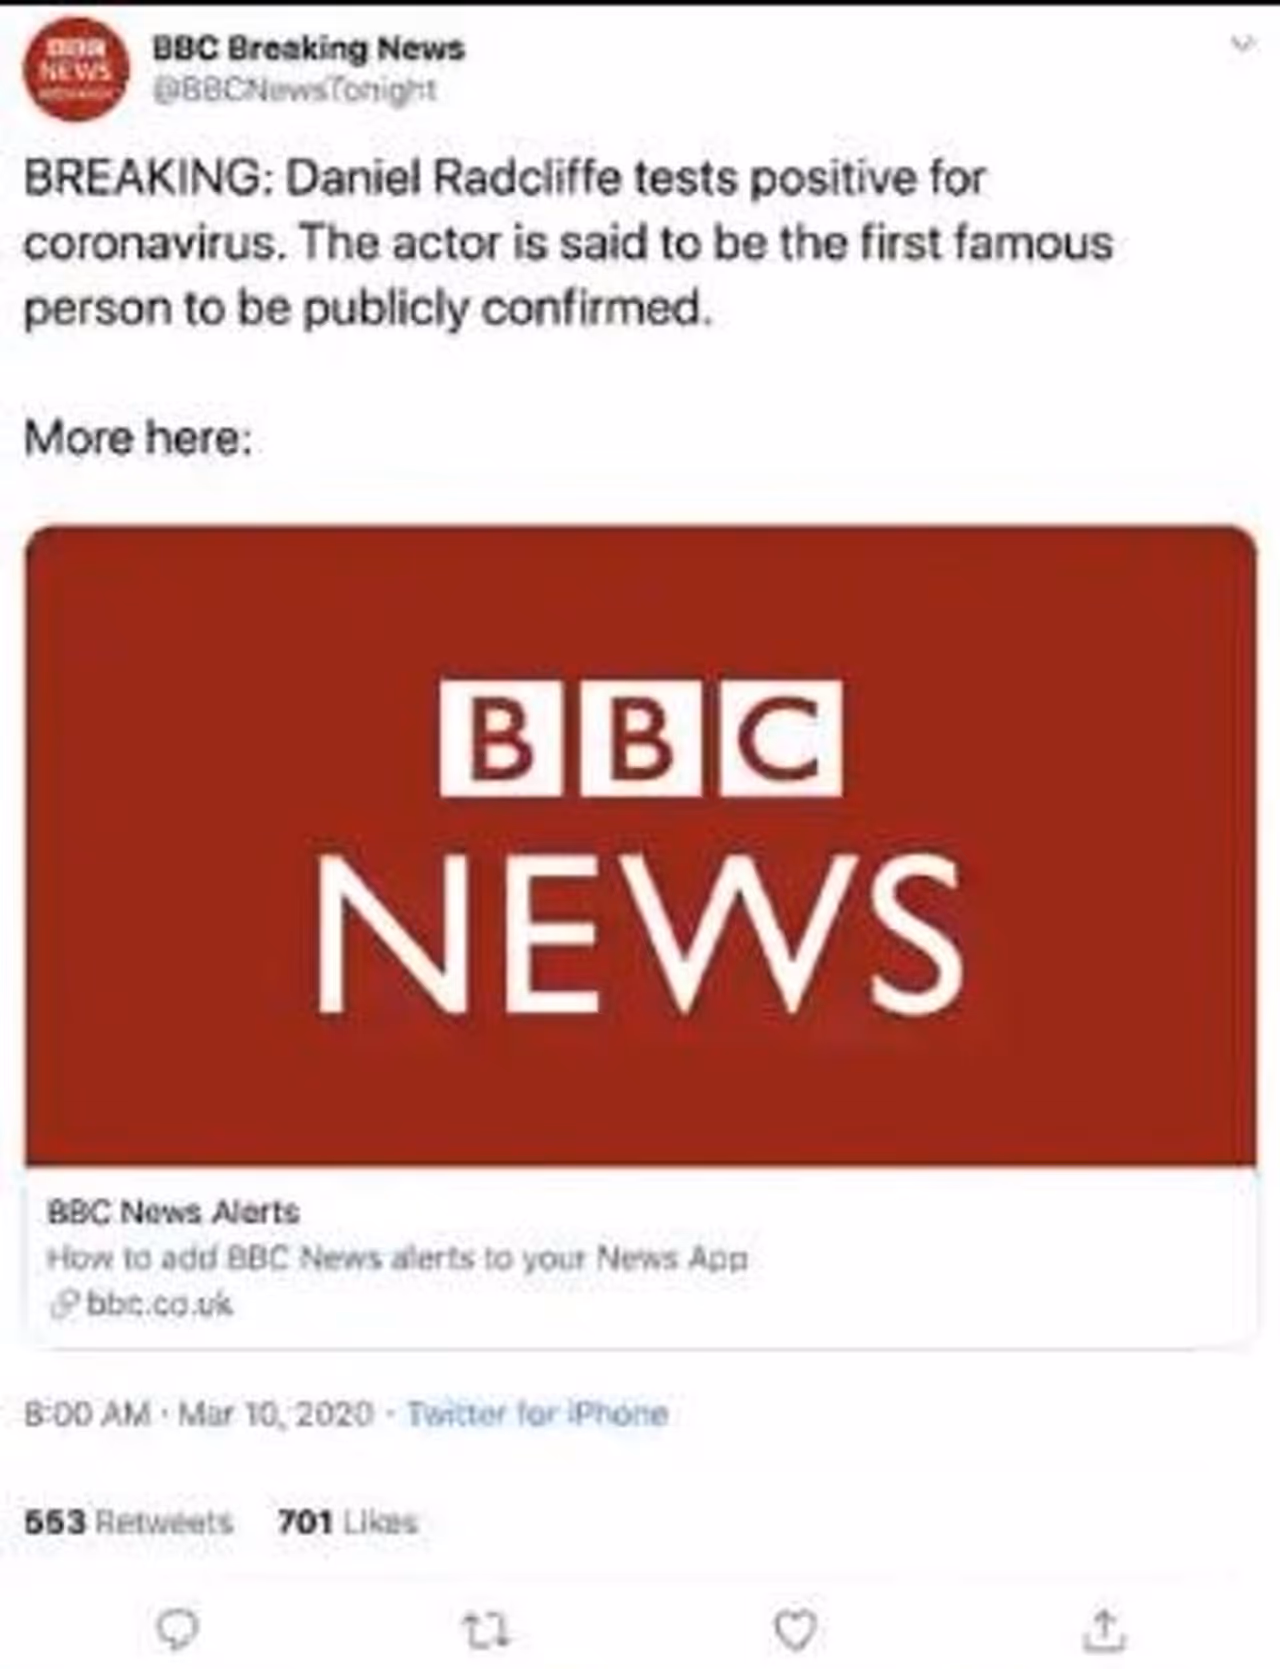Click the reply speech bubble icon
Viewport: 1280px width, 1669px height.
[x=180, y=1630]
